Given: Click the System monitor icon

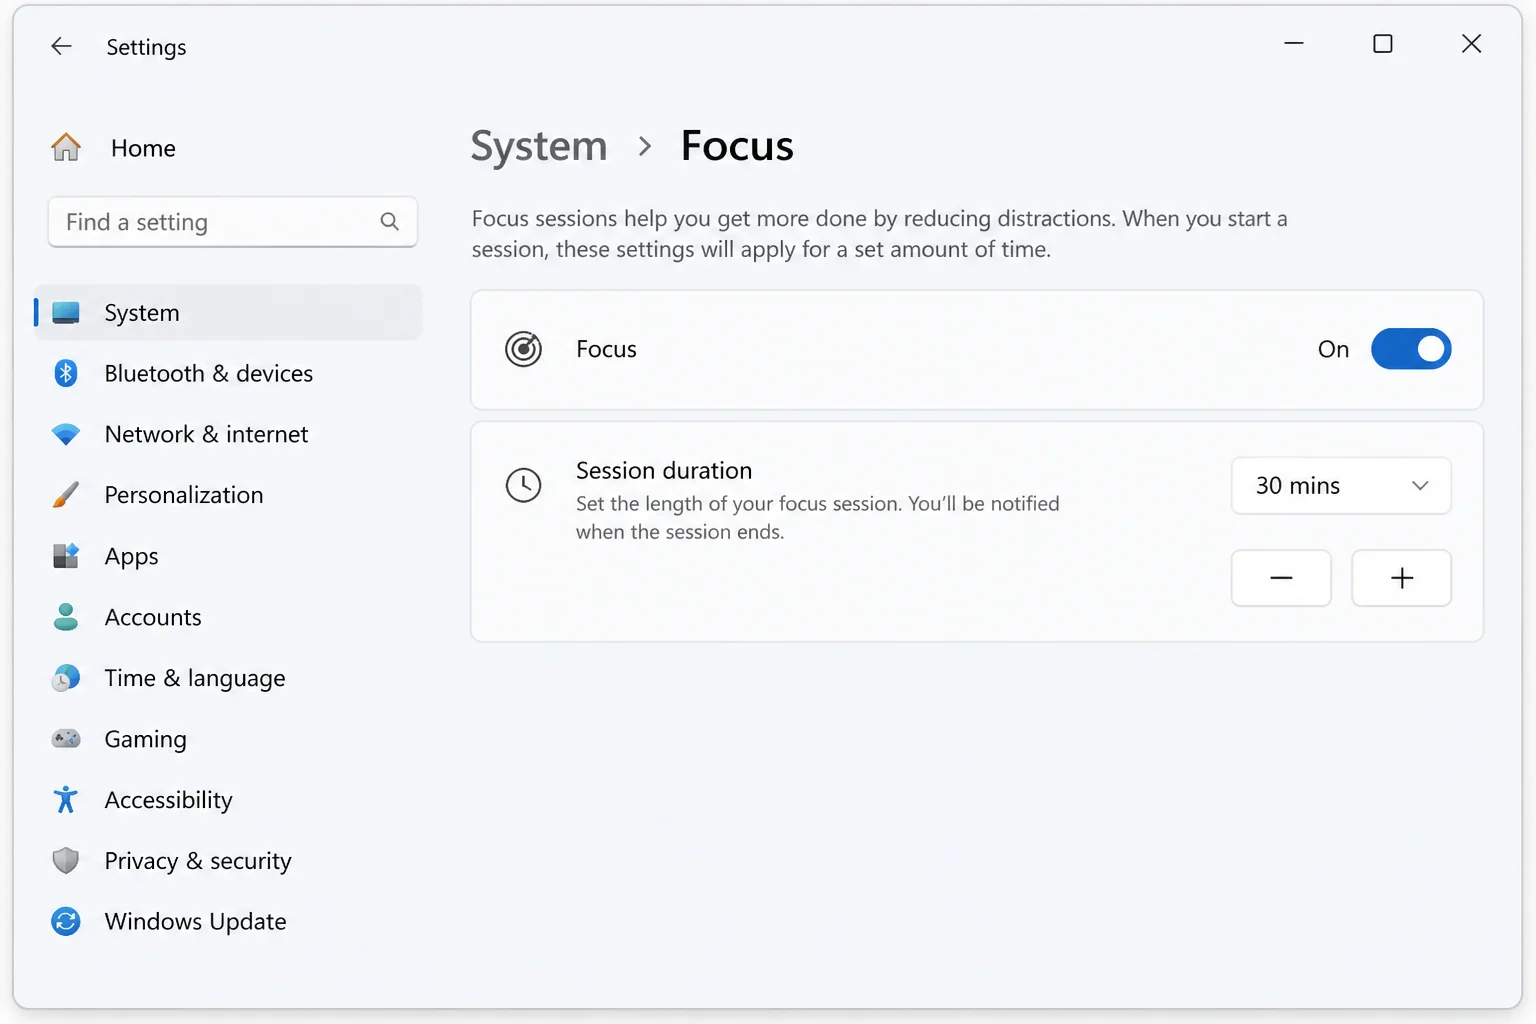Looking at the screenshot, I should tap(66, 313).
